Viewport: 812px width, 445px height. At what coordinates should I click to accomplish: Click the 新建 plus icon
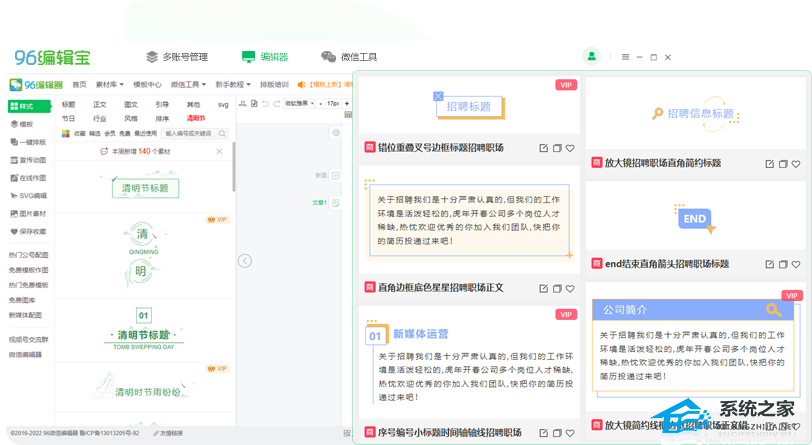click(x=336, y=176)
